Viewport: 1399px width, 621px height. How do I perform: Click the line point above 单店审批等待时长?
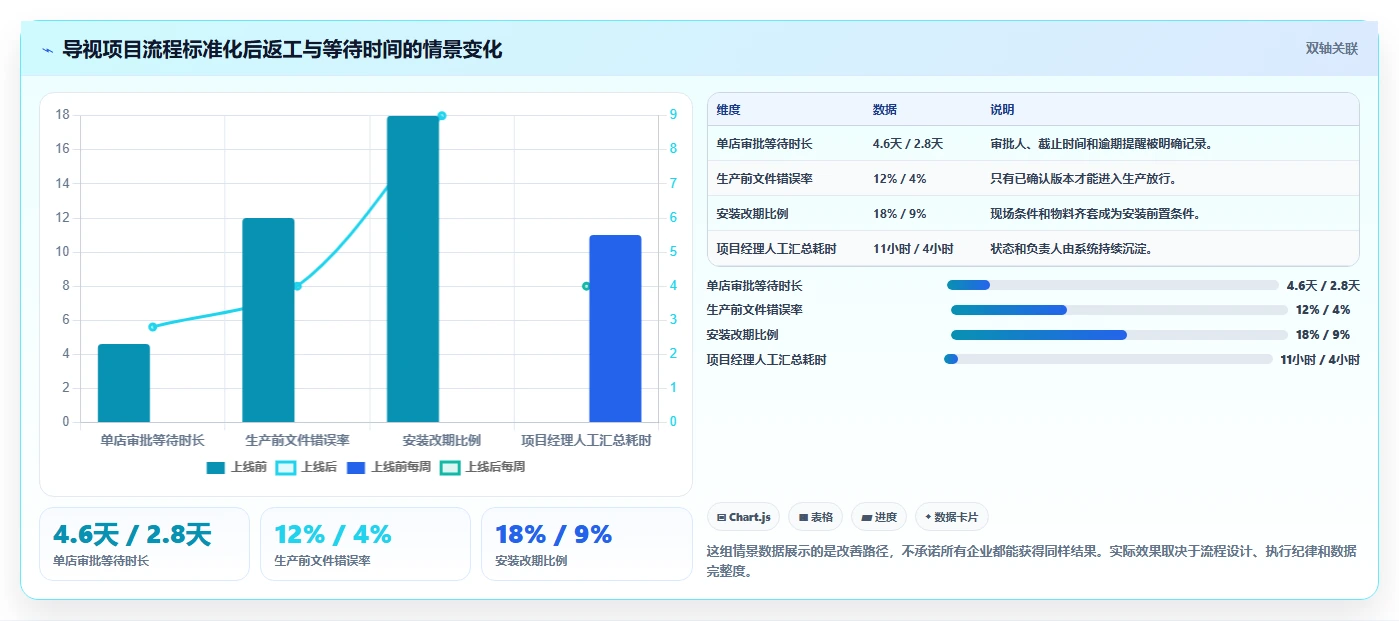click(152, 327)
